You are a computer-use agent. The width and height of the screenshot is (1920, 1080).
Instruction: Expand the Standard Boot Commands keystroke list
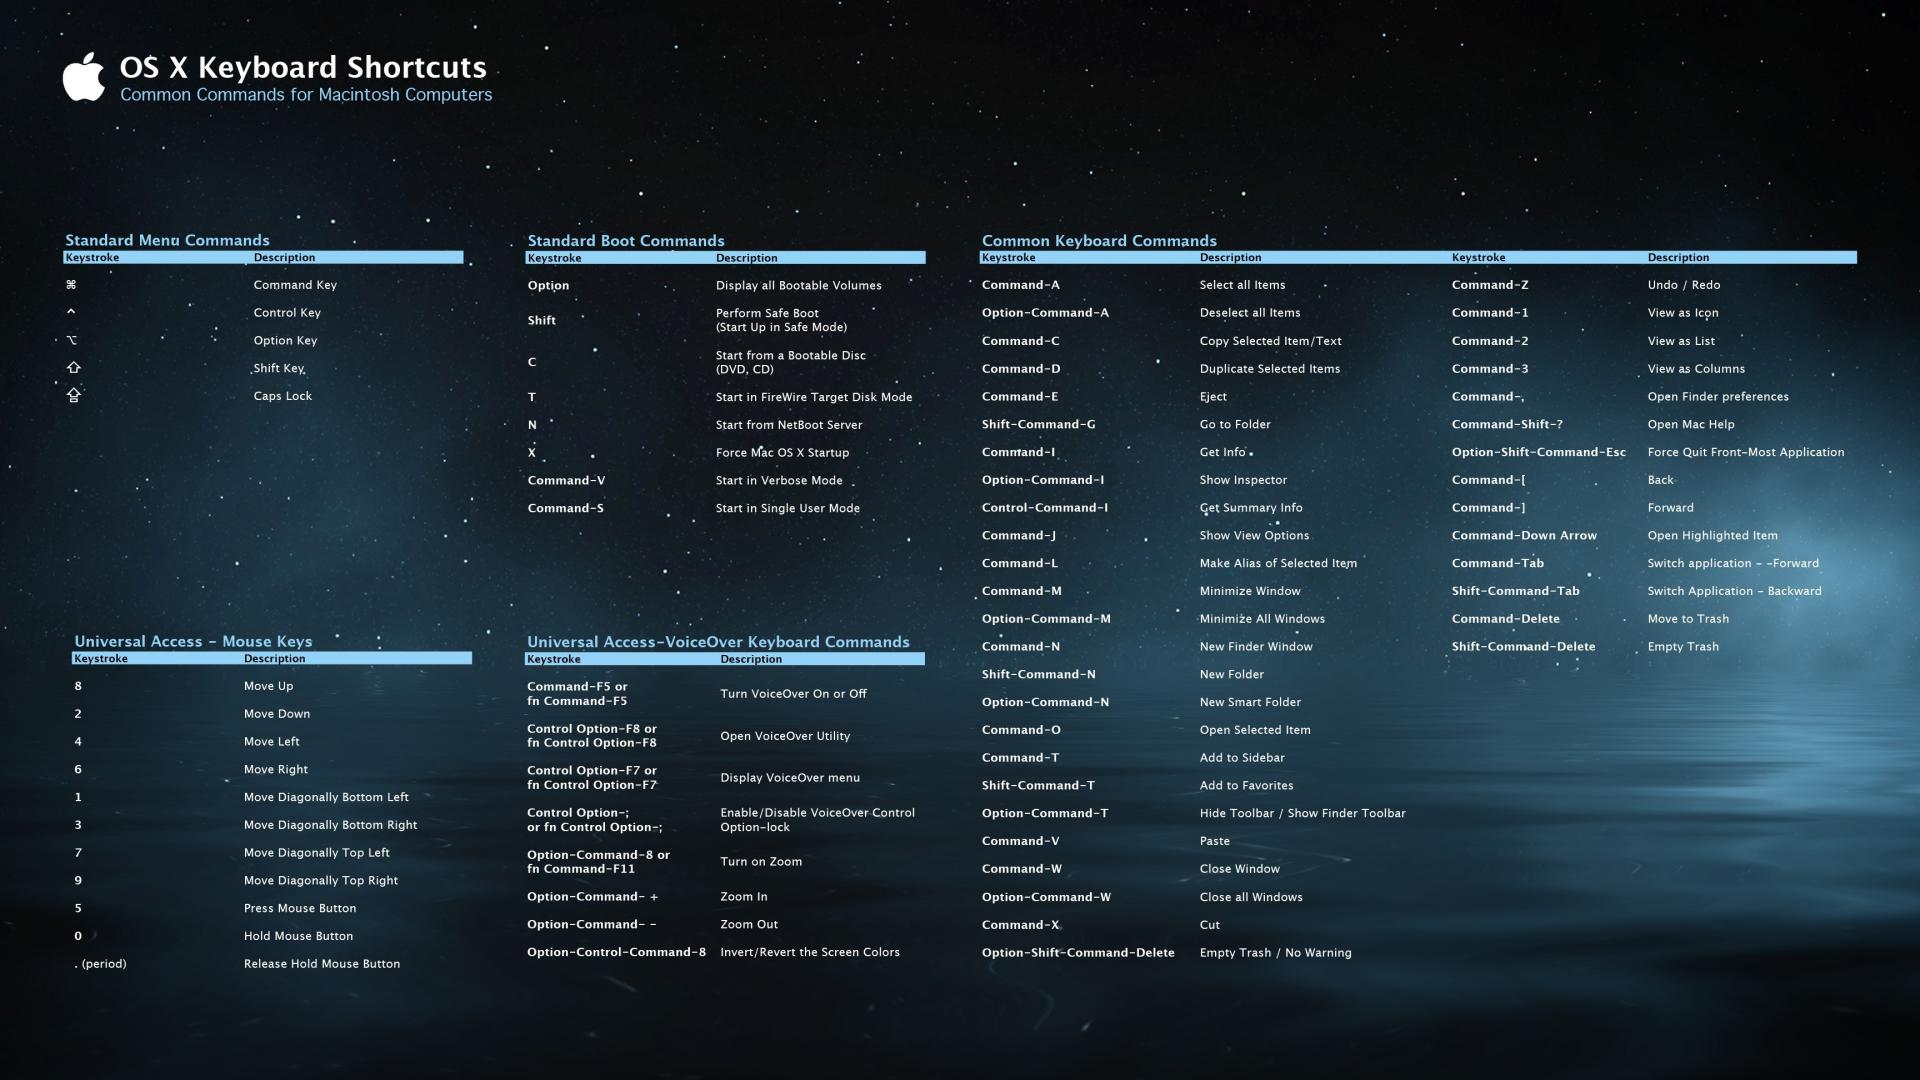(x=554, y=257)
